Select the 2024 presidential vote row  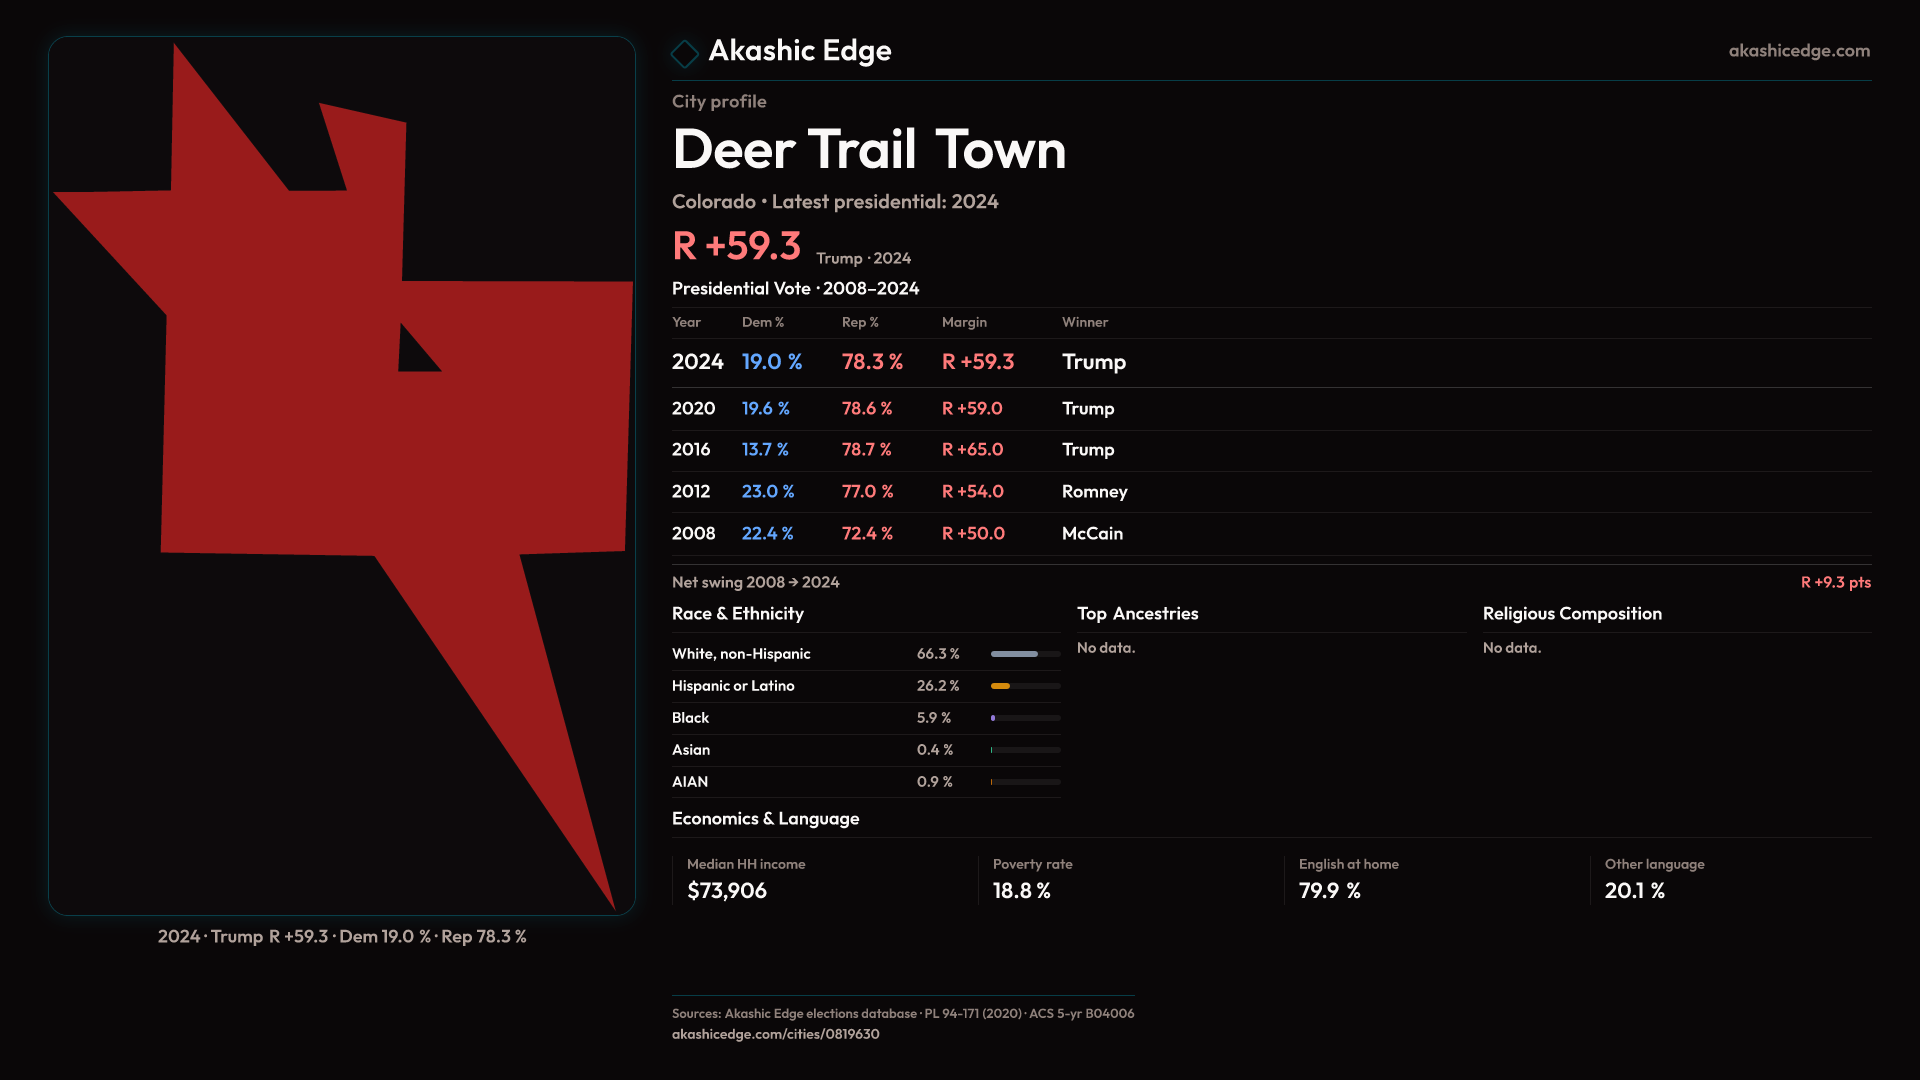coord(697,362)
